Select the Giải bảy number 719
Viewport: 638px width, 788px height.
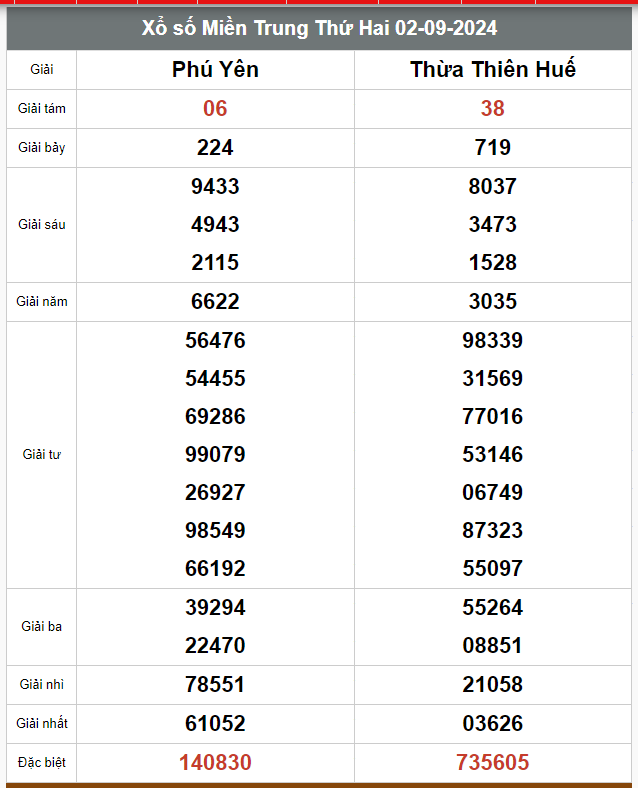492,148
